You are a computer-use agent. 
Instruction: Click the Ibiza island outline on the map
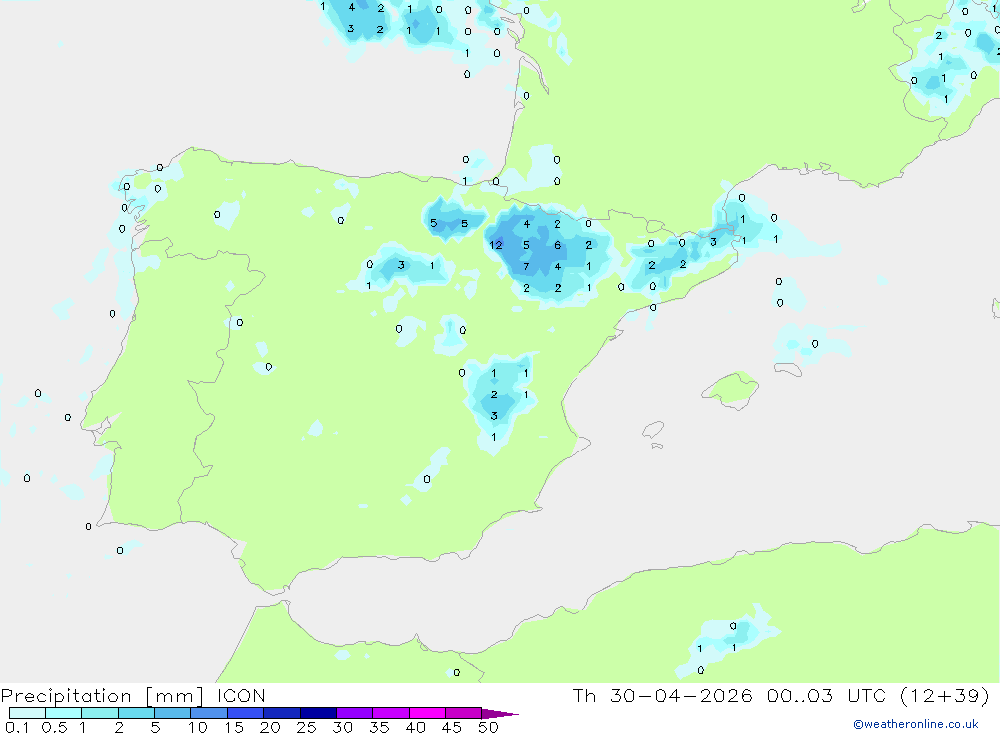coord(653,430)
